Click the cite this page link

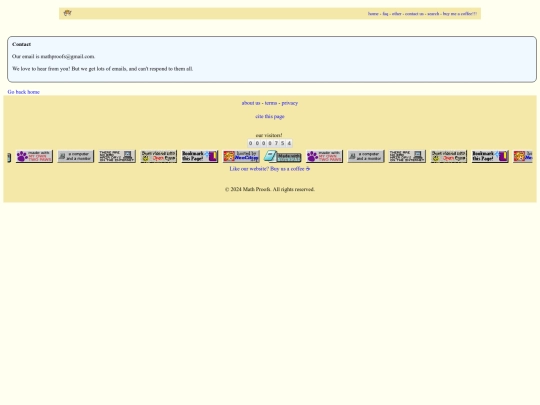[x=270, y=116]
